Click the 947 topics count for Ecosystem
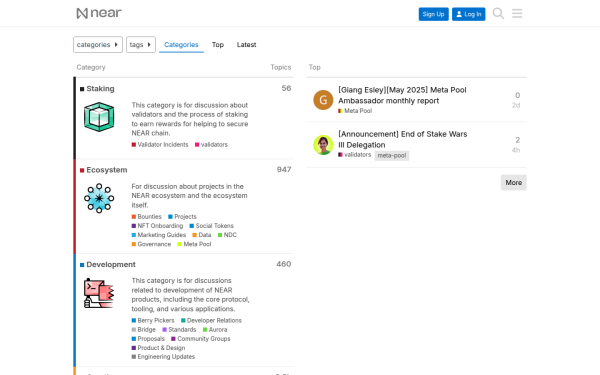 284,170
